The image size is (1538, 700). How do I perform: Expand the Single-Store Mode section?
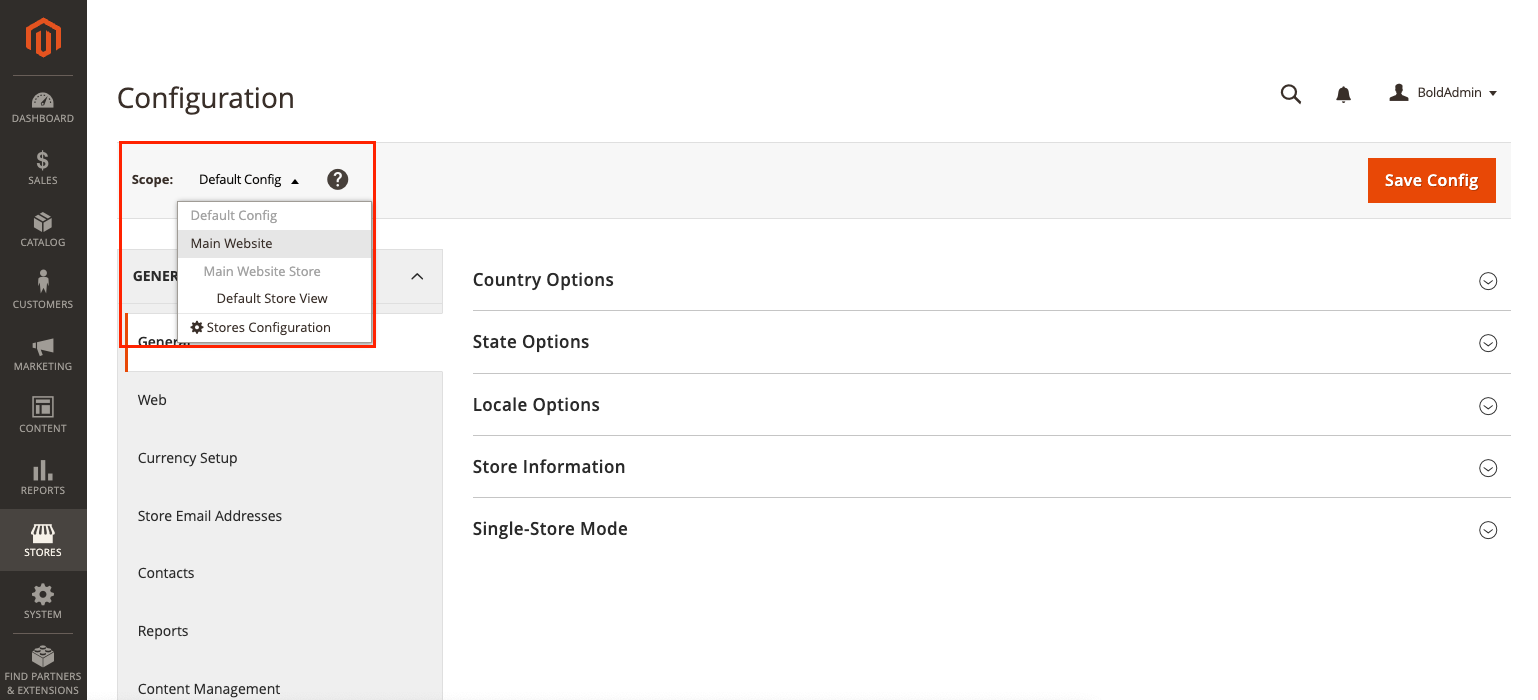coord(1488,530)
